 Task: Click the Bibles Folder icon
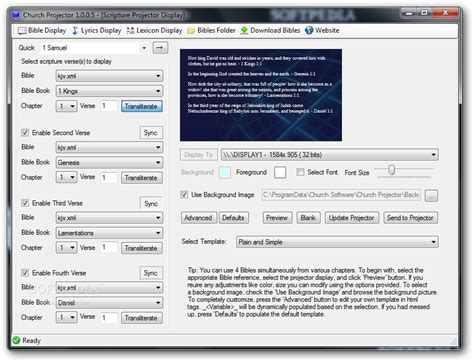click(191, 31)
